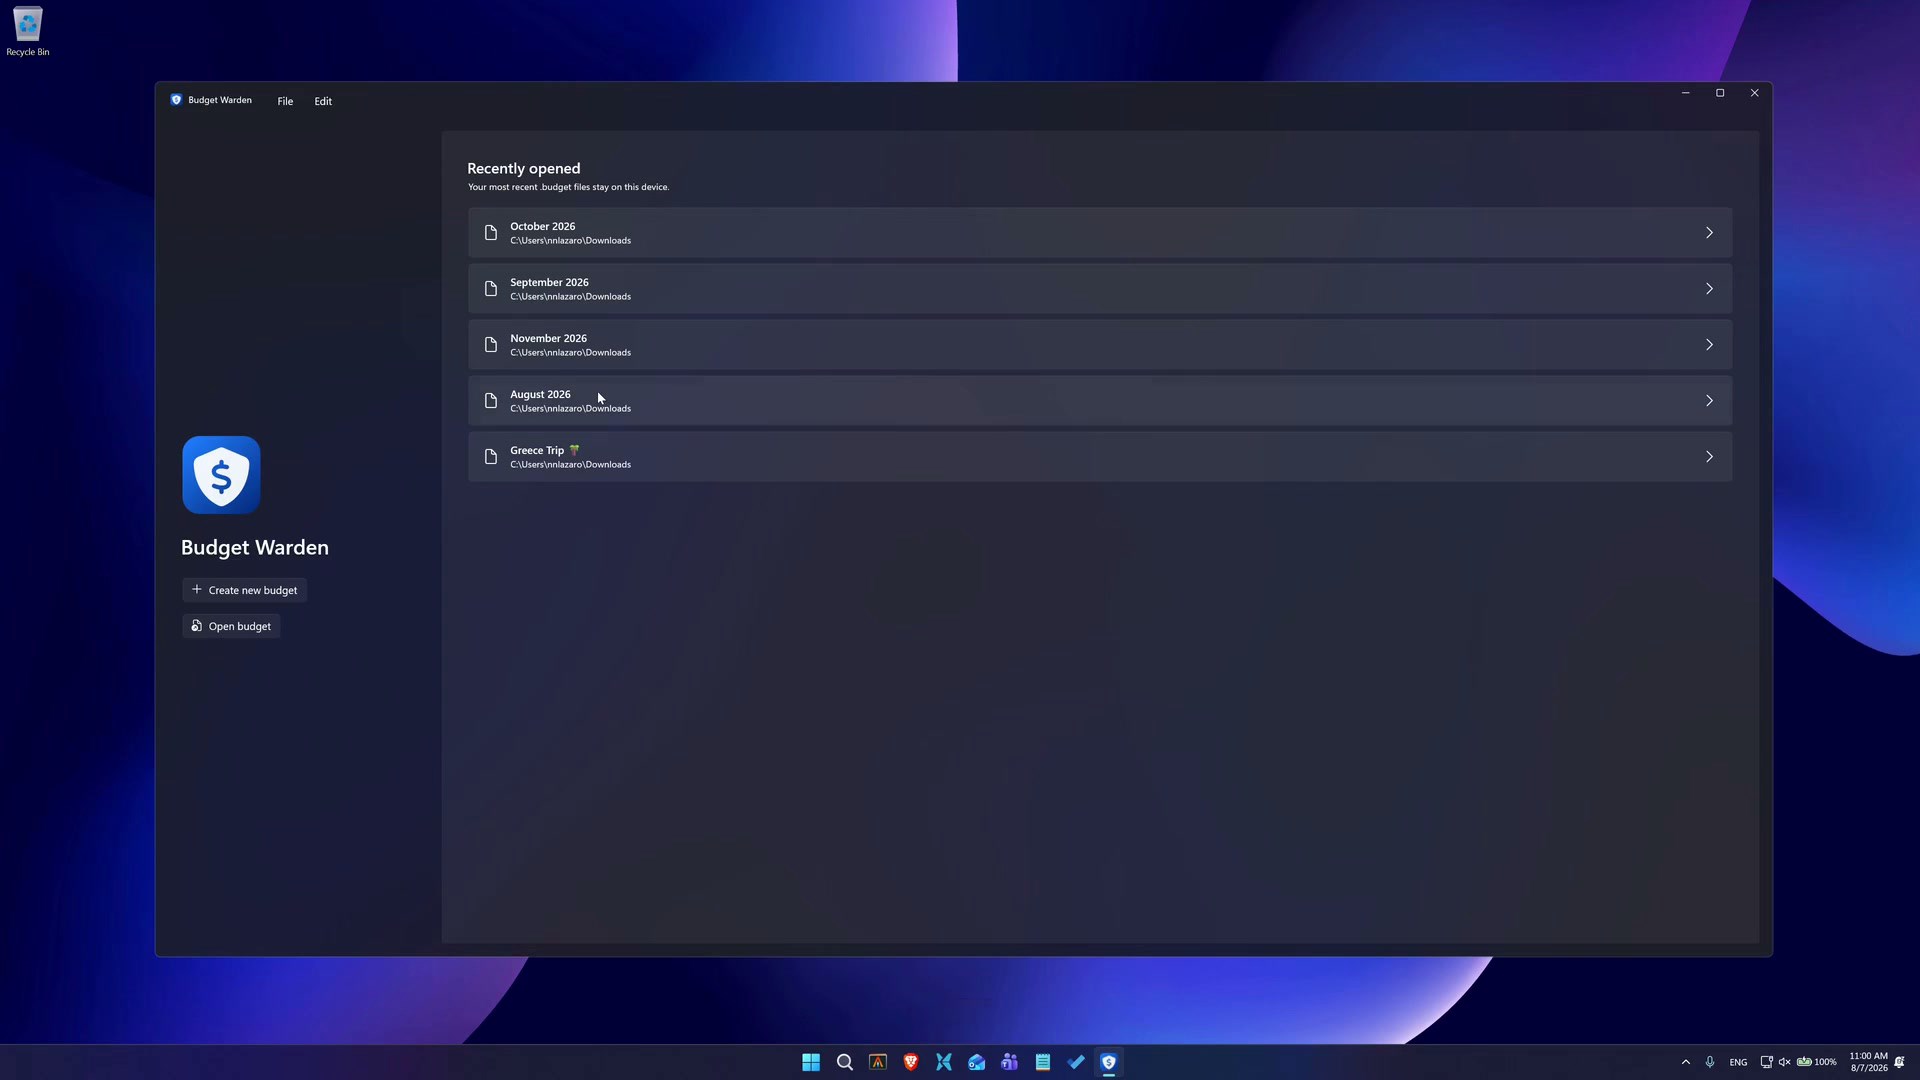Click the Budget Warden taskbar icon
The width and height of the screenshot is (1920, 1080).
pos(1109,1062)
